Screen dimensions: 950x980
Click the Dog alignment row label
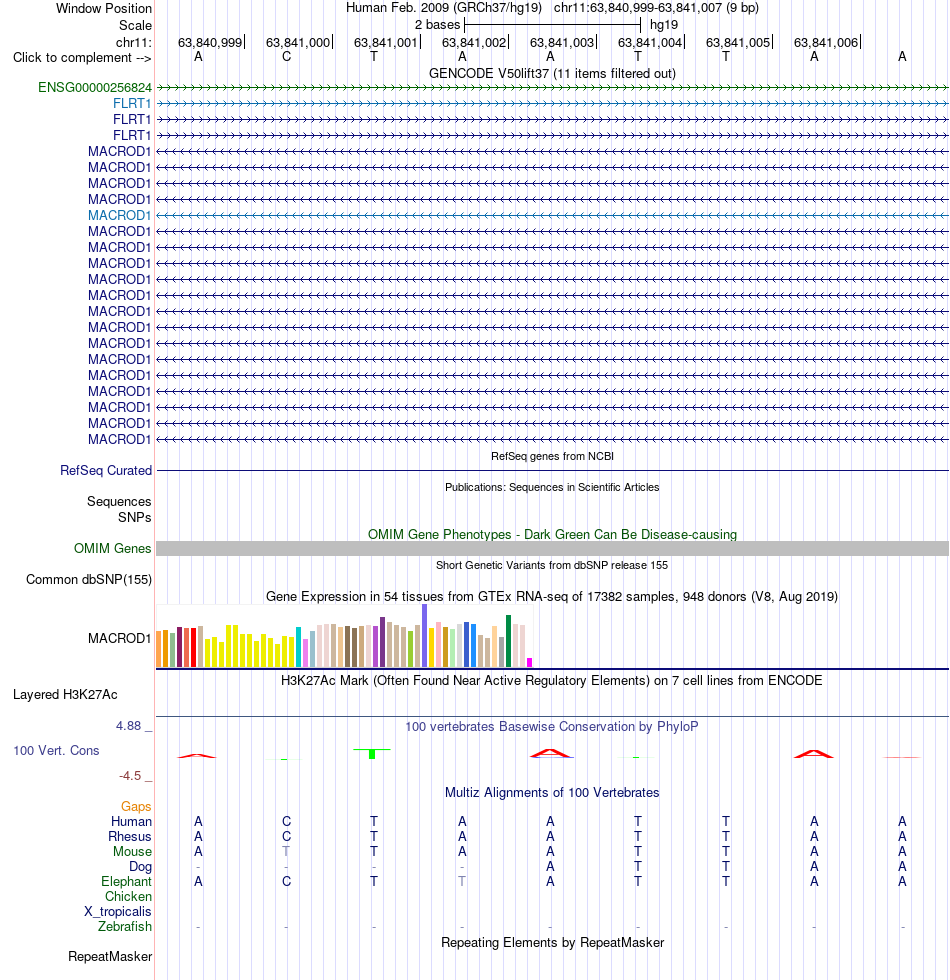141,866
